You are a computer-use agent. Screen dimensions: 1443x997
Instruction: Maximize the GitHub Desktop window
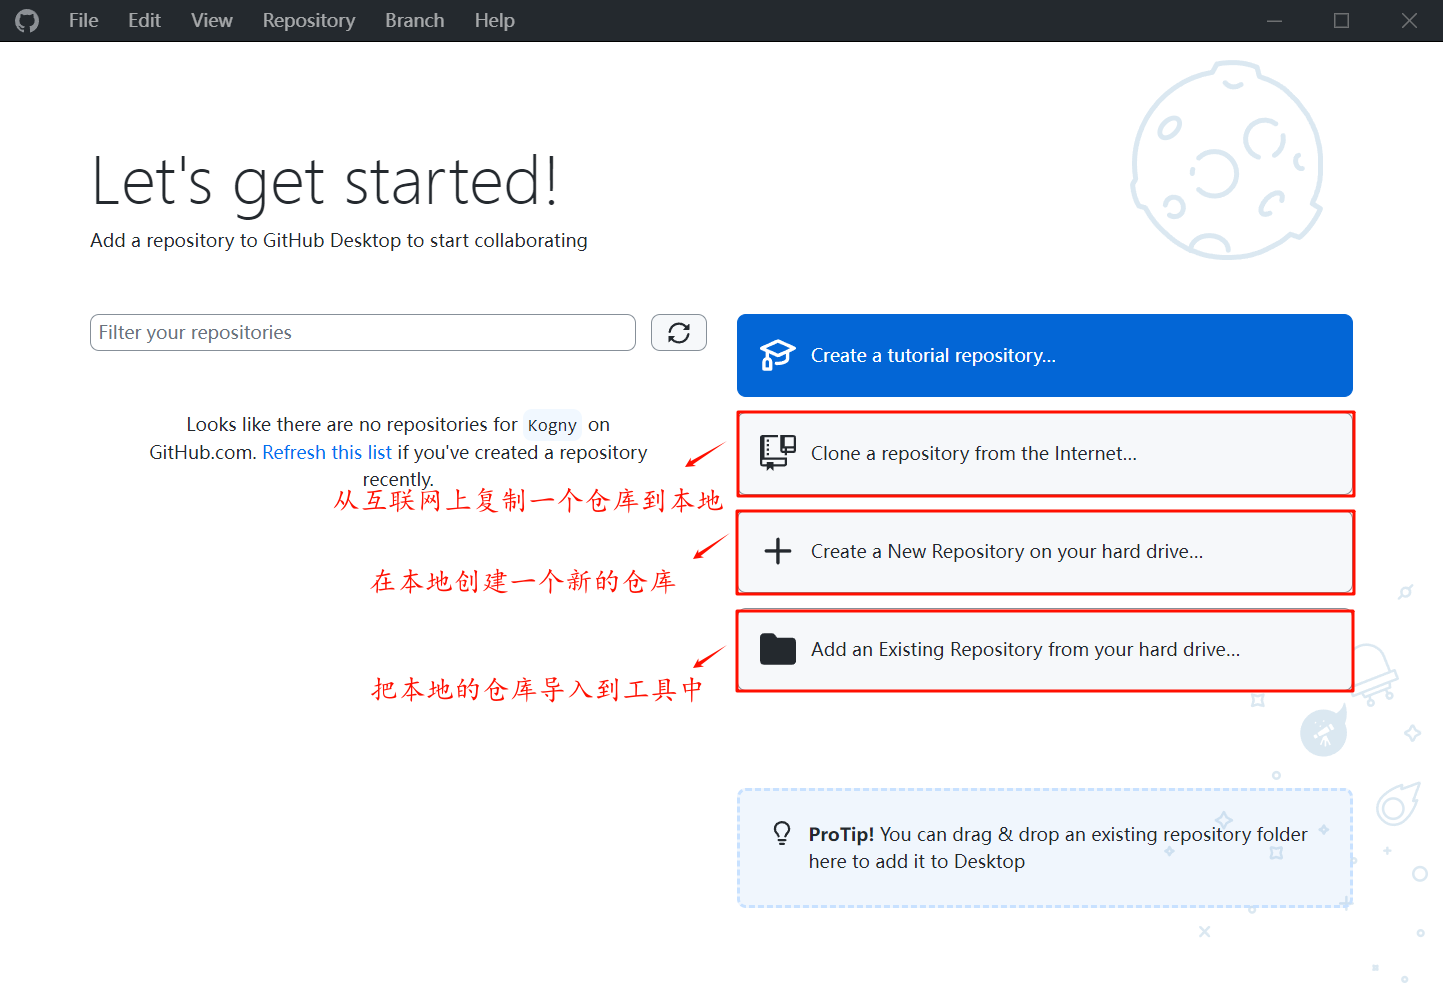1341,21
